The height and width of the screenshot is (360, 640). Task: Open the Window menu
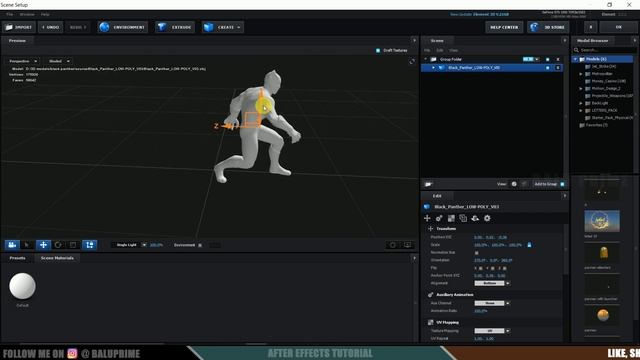tap(27, 14)
